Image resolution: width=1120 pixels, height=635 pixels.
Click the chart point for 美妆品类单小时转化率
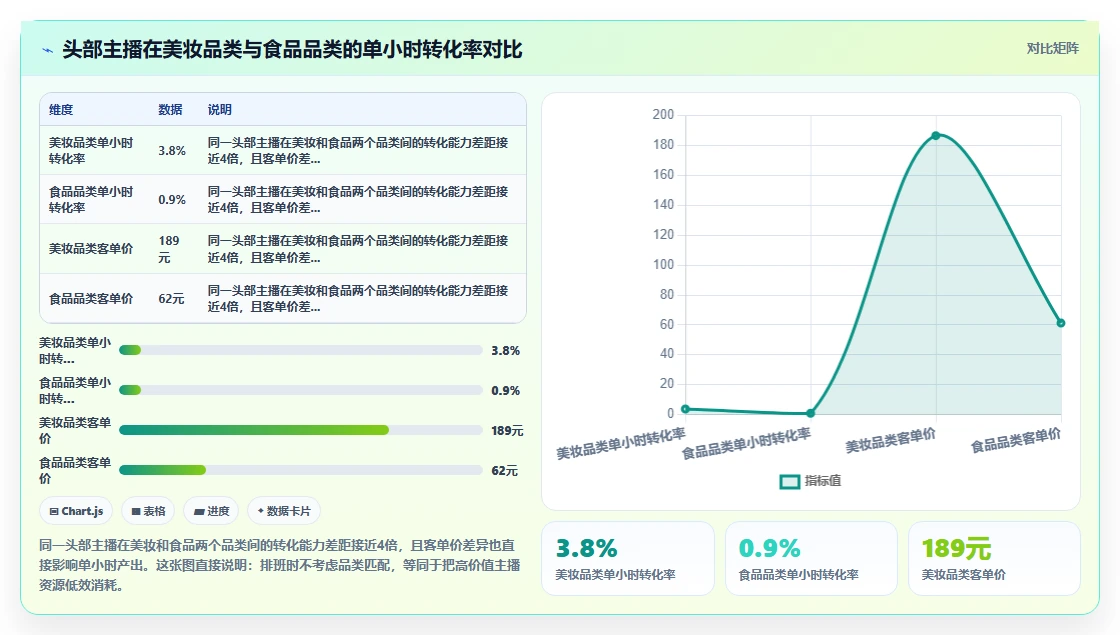686,409
